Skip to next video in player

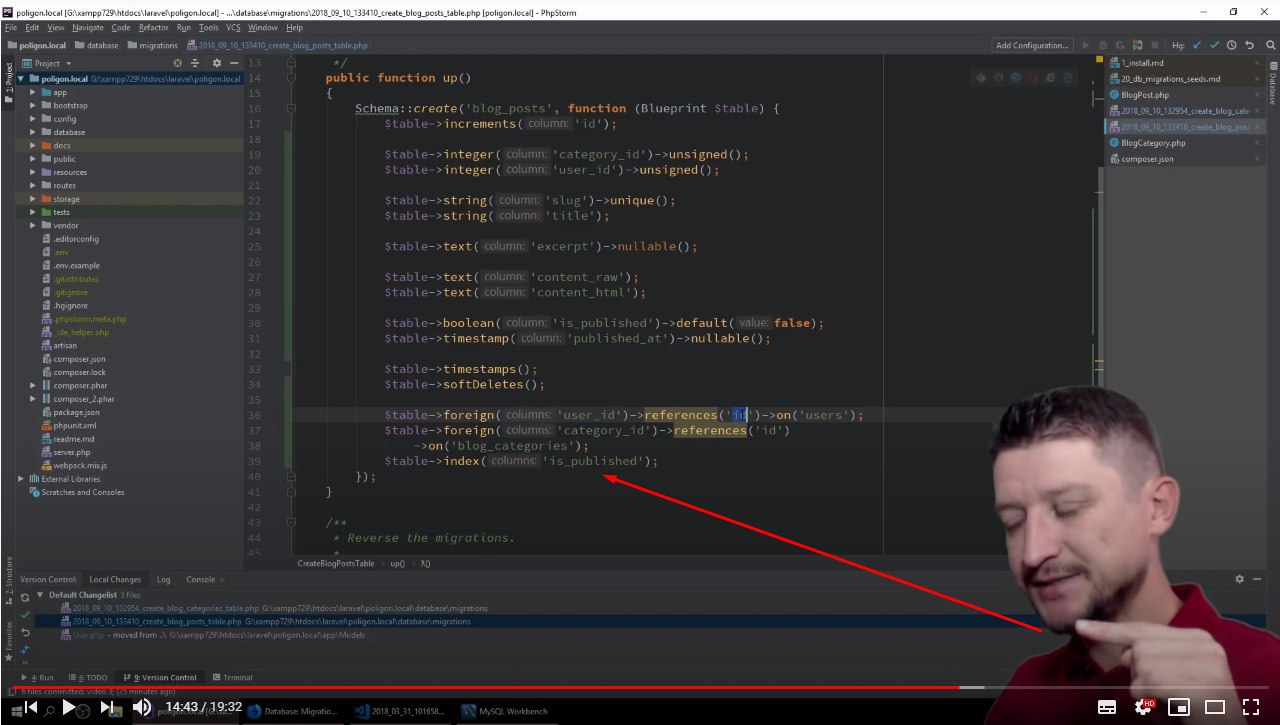(105, 707)
